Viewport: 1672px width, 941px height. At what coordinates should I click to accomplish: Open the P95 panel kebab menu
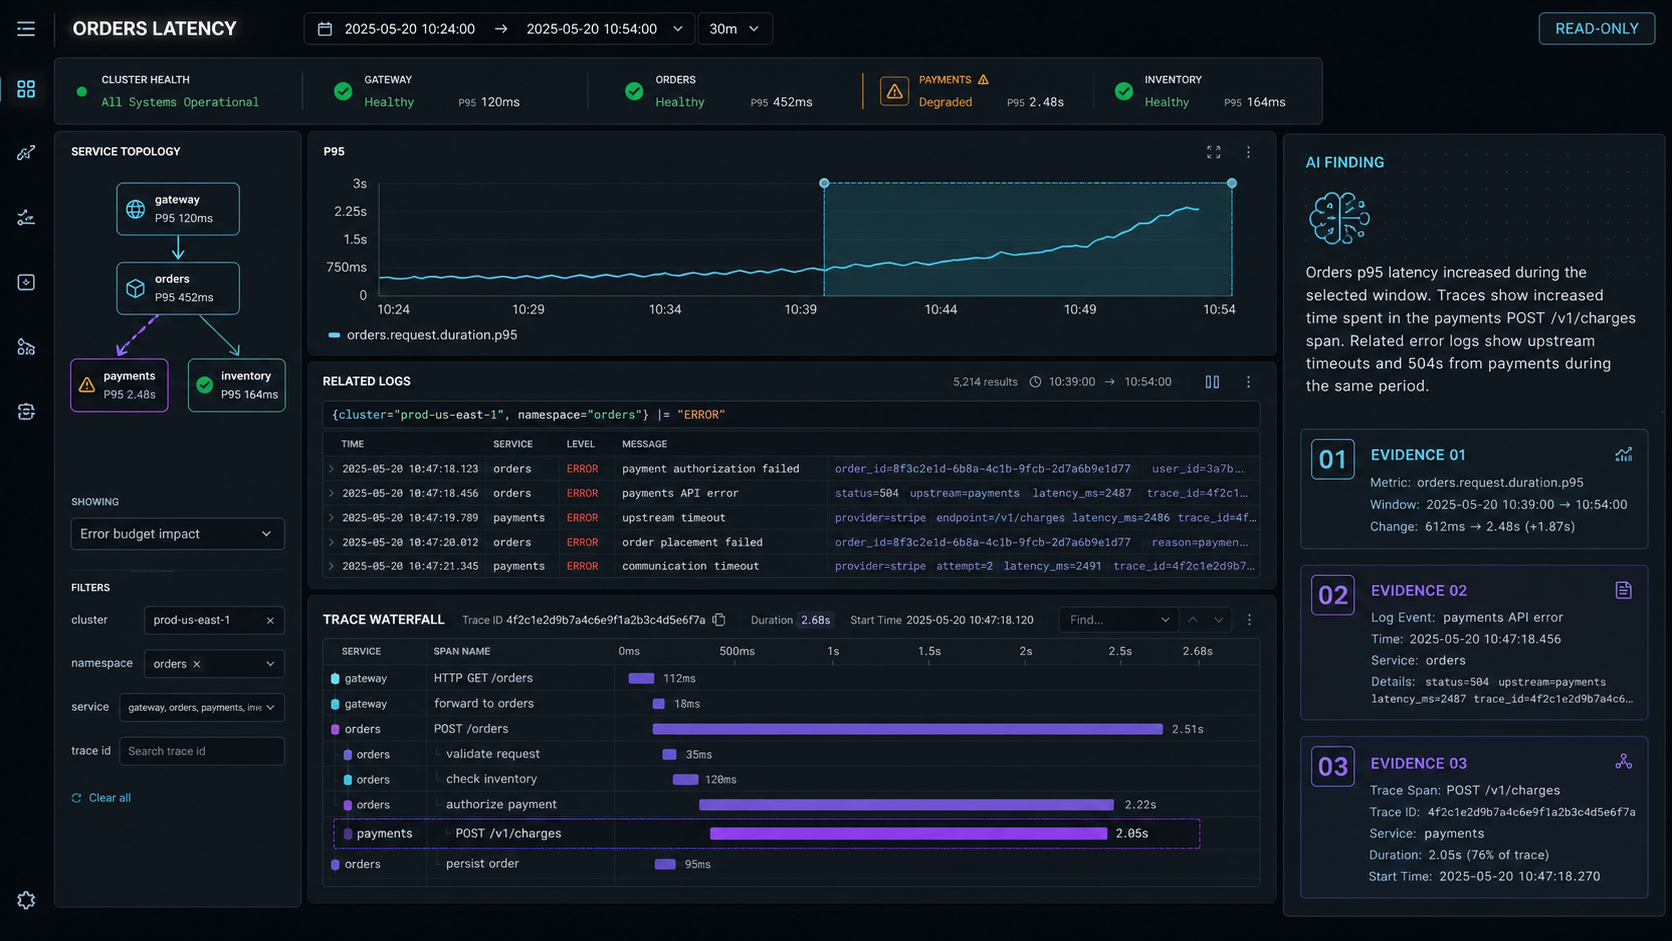click(1248, 152)
